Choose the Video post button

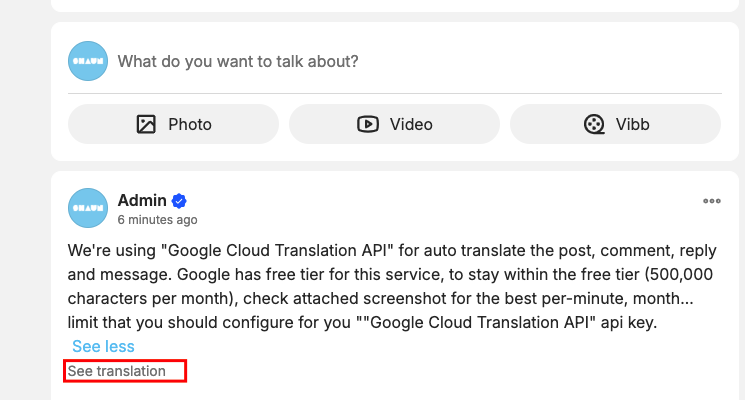coord(394,124)
